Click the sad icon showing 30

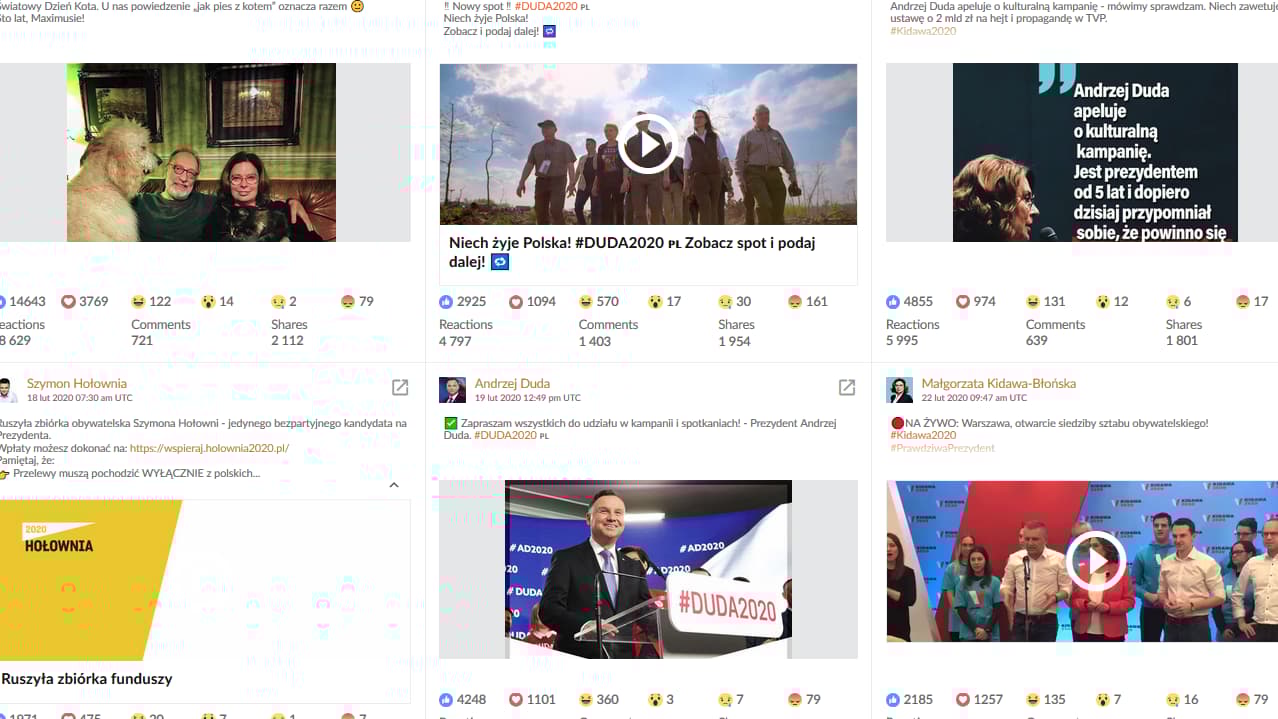pos(725,301)
